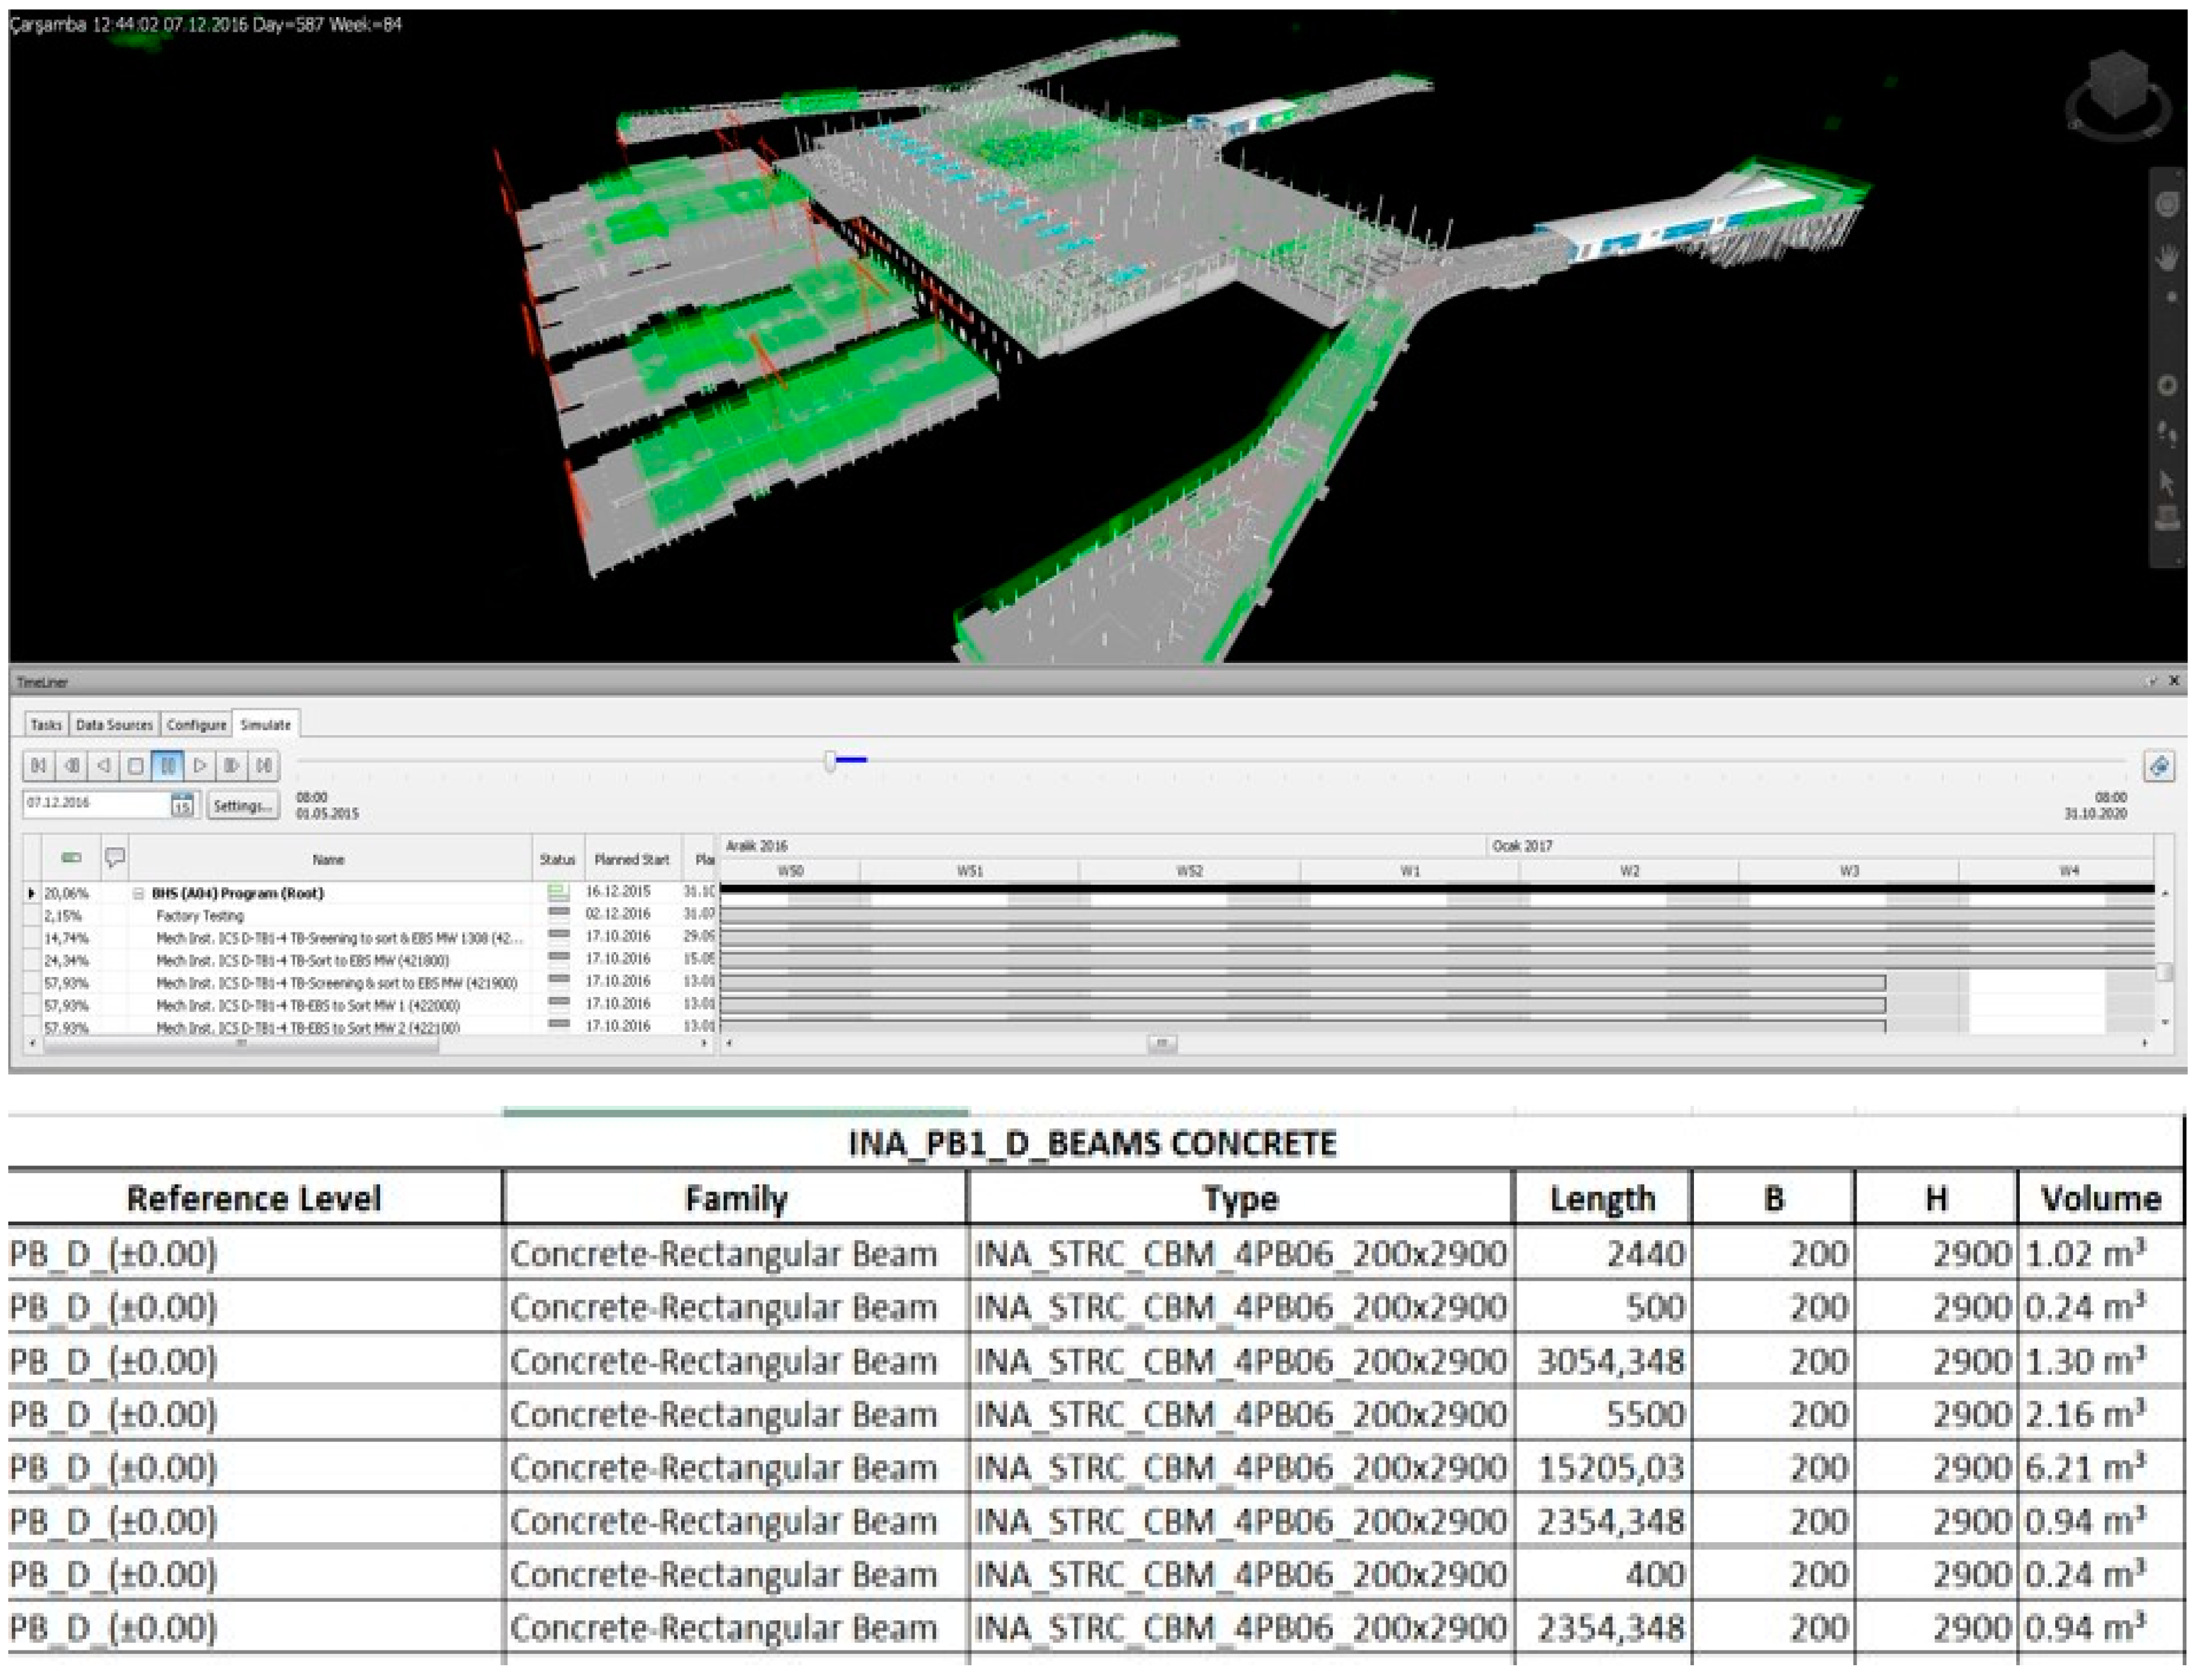Stop the simulation playback

tap(136, 766)
